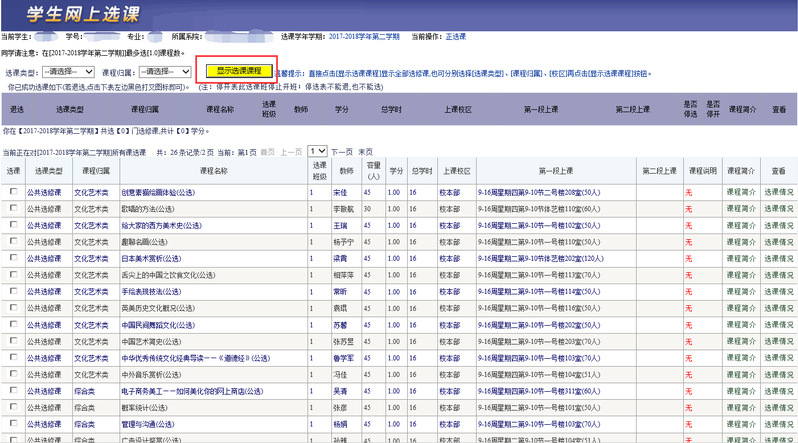Open 选课情况 for 创意素描绘画体验 course
Viewport: 798px width, 443px height.
pyautogui.click(x=779, y=191)
